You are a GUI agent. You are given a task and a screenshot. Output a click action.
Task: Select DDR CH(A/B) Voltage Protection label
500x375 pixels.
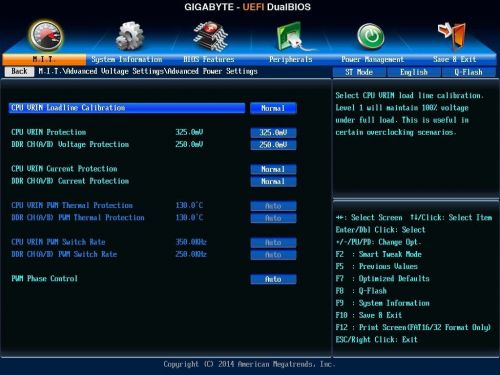pos(70,144)
